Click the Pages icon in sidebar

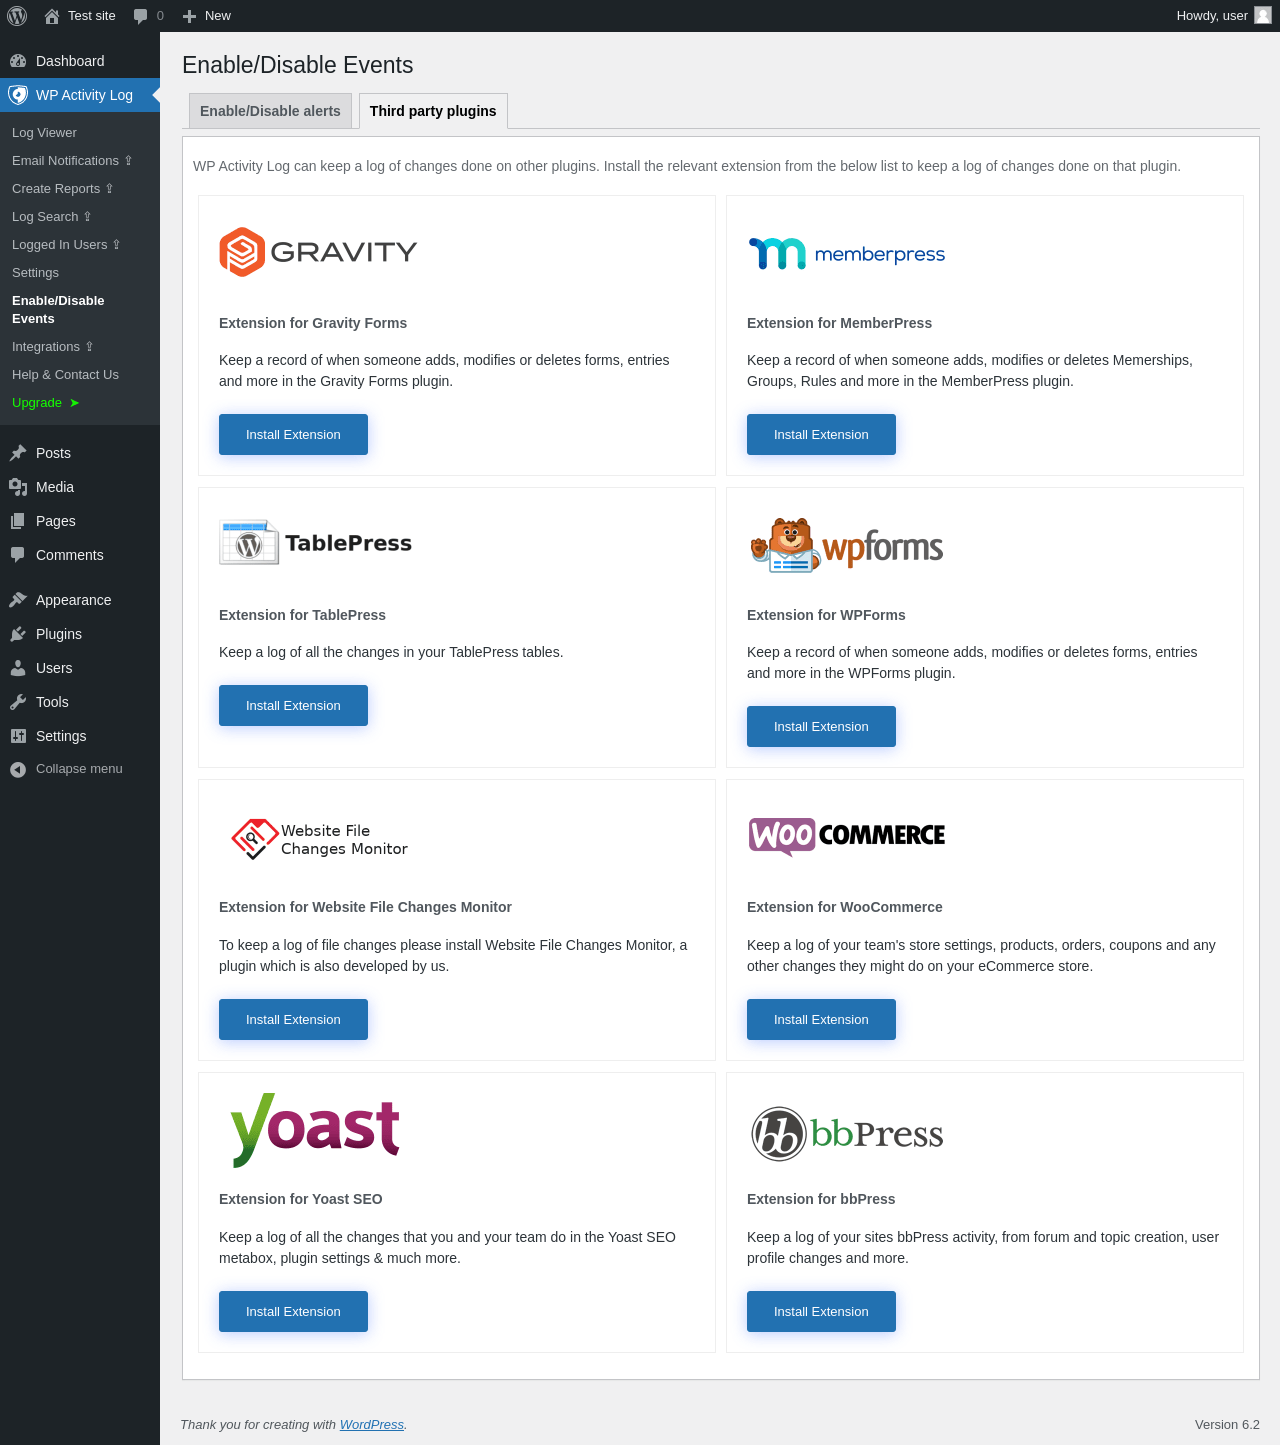click(x=18, y=521)
